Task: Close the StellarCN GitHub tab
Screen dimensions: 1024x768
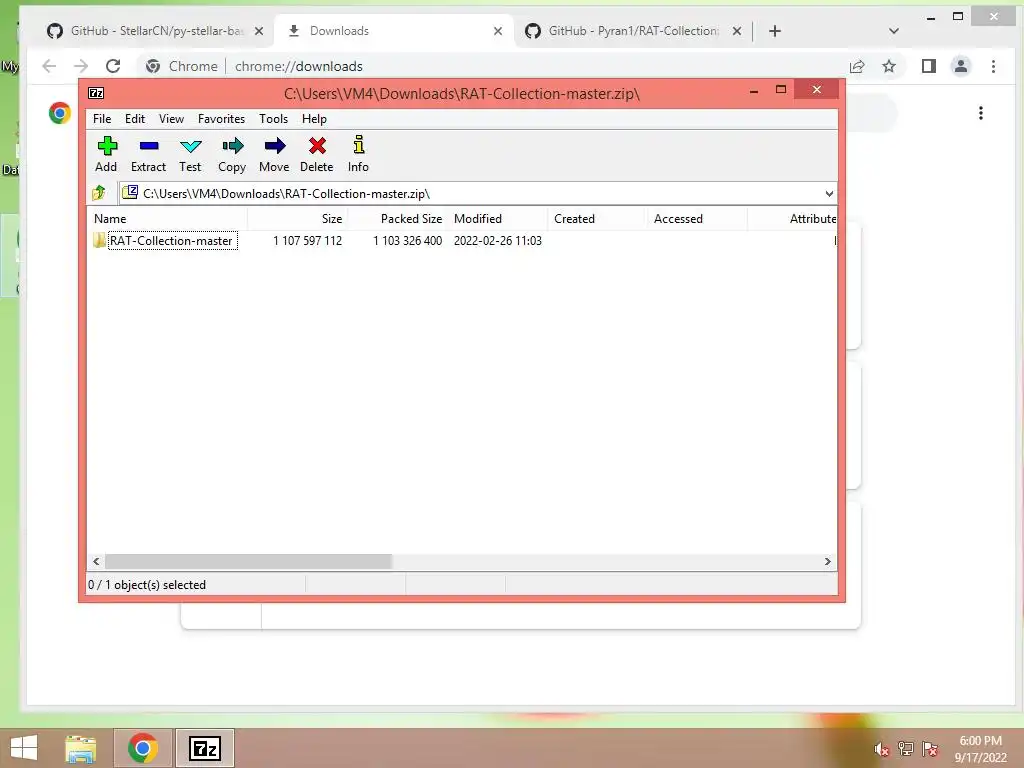Action: pos(259,31)
